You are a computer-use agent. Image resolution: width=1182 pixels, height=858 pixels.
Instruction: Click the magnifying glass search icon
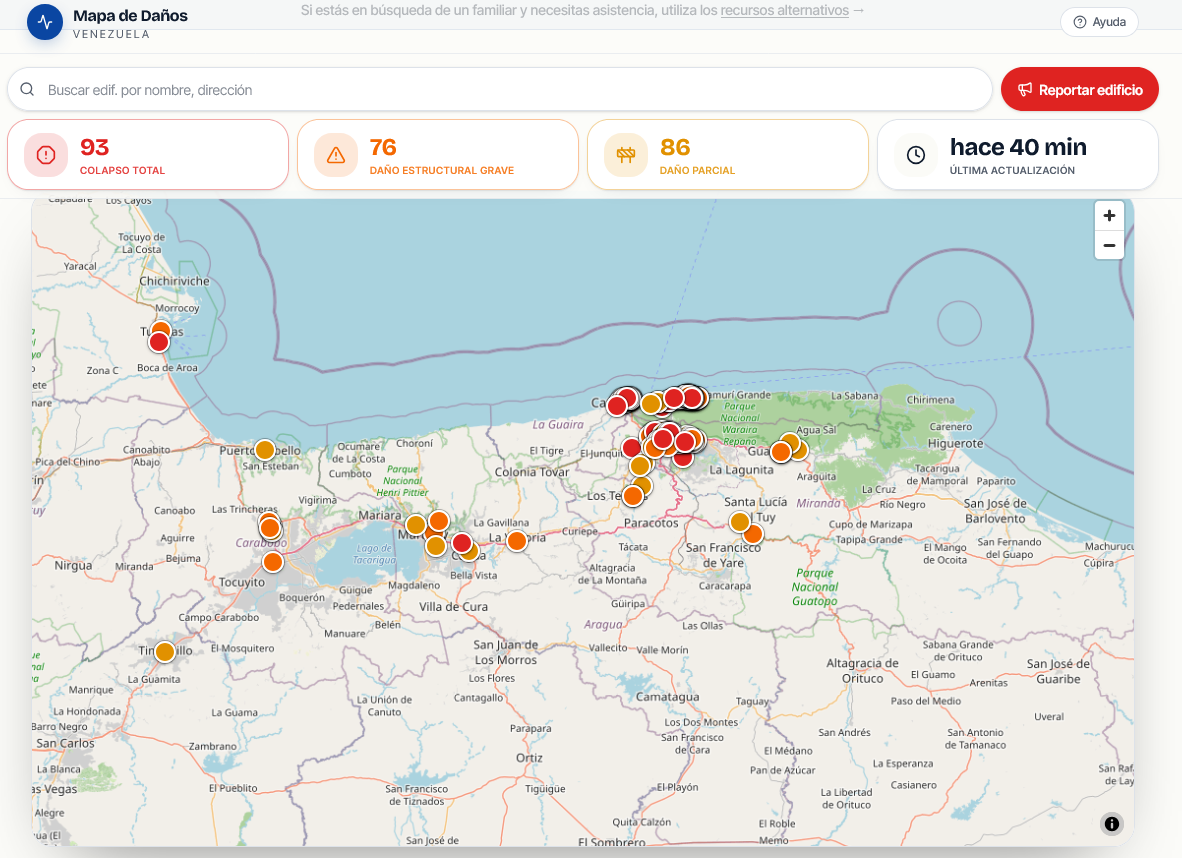click(x=27, y=90)
